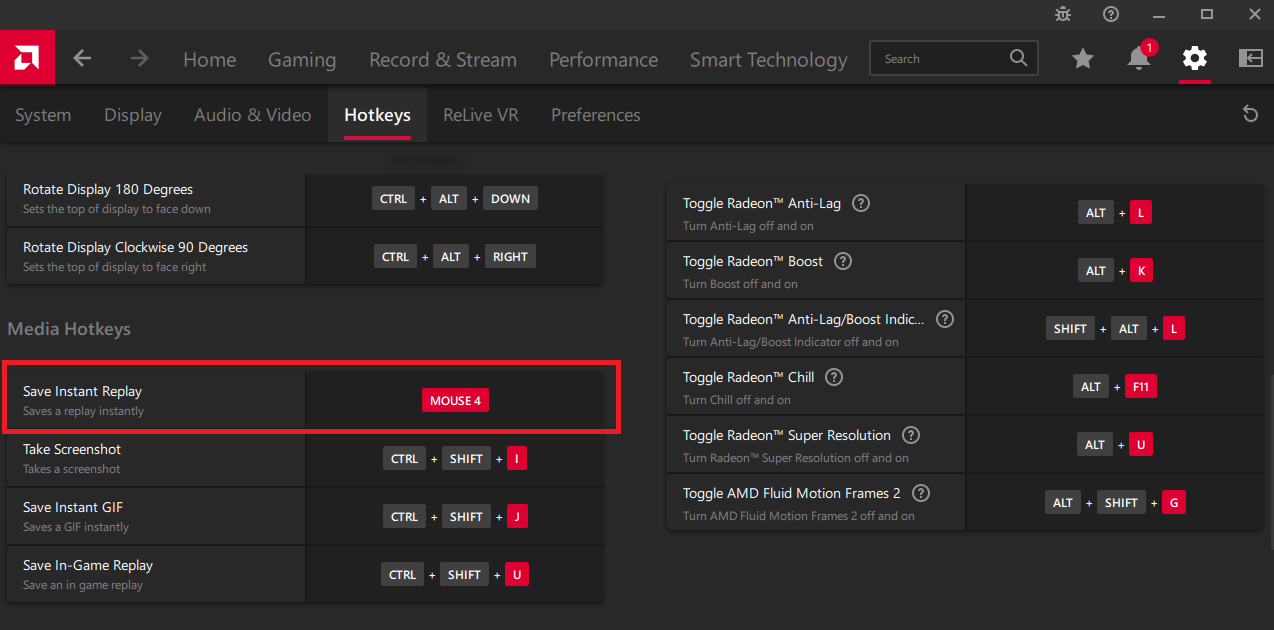This screenshot has height=630, width=1274.
Task: Open the notifications bell
Action: point(1138,59)
